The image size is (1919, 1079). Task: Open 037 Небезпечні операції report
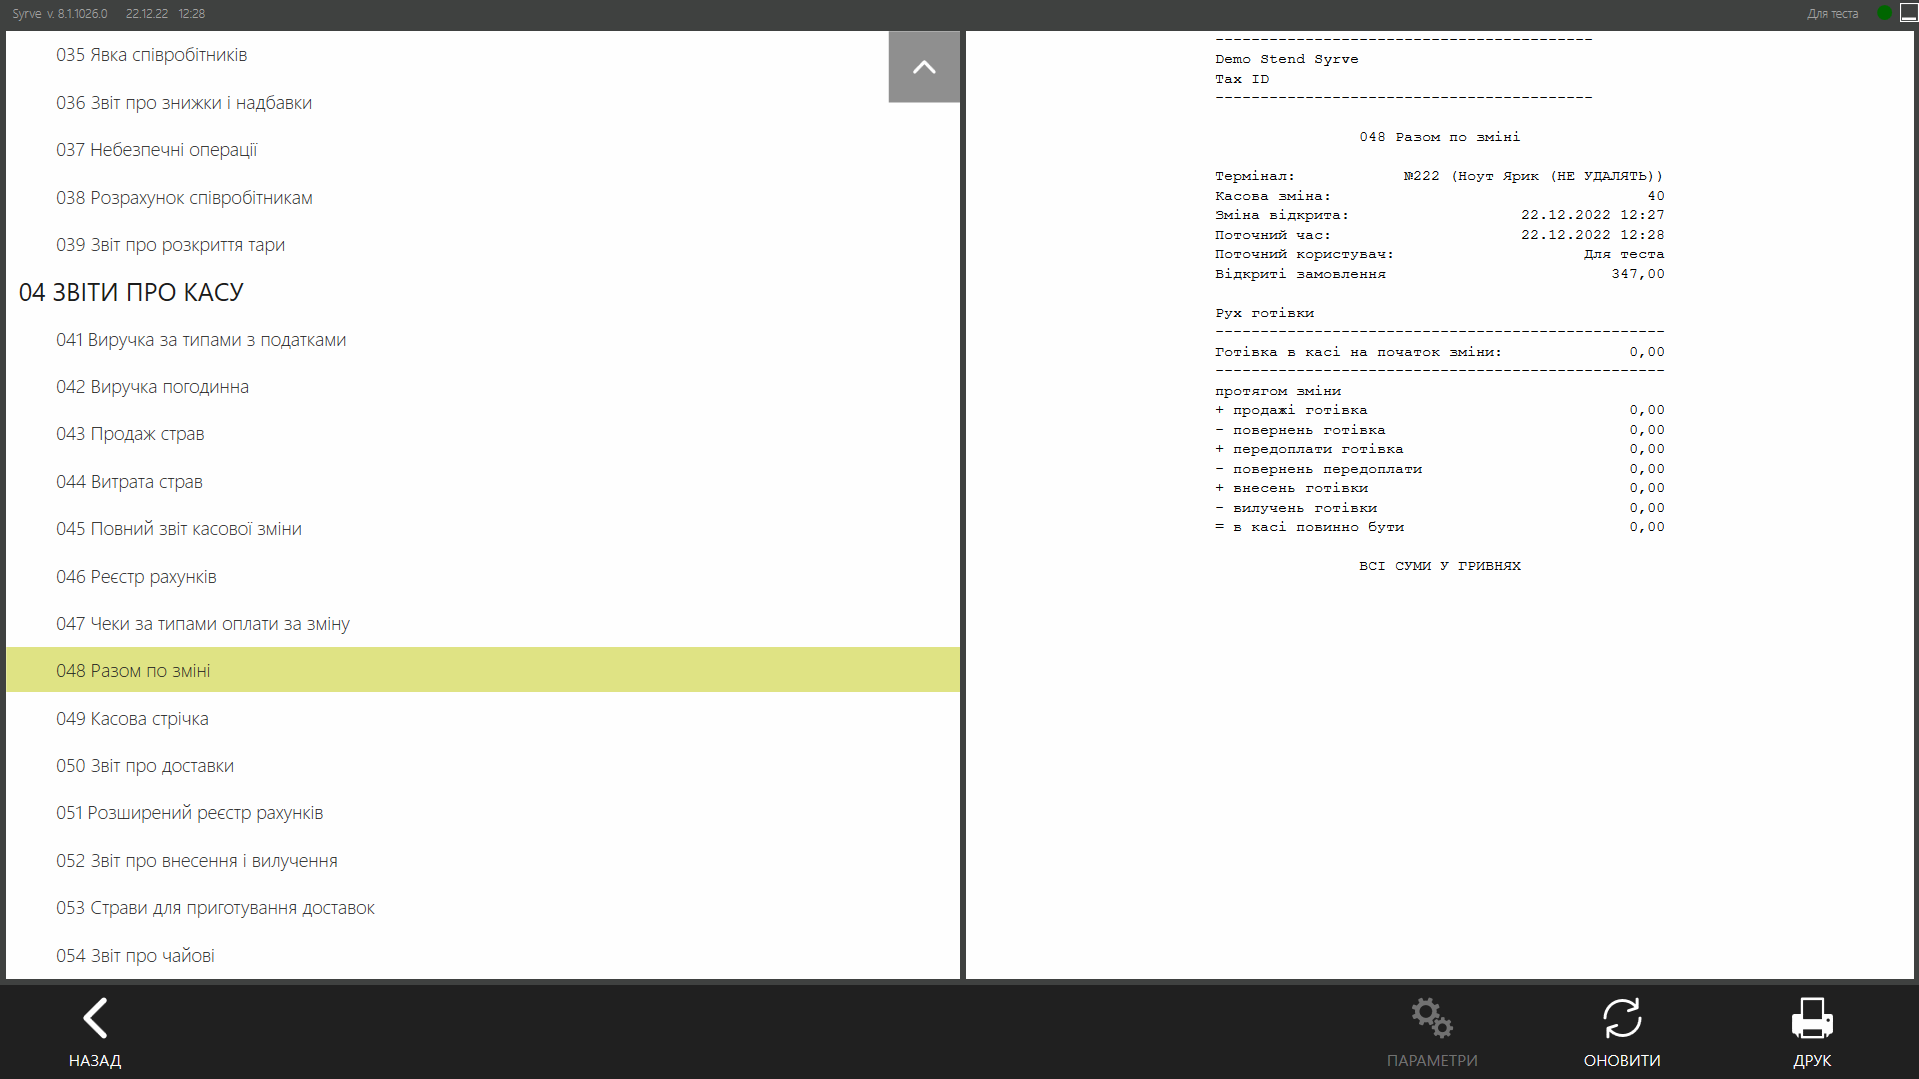tap(156, 150)
